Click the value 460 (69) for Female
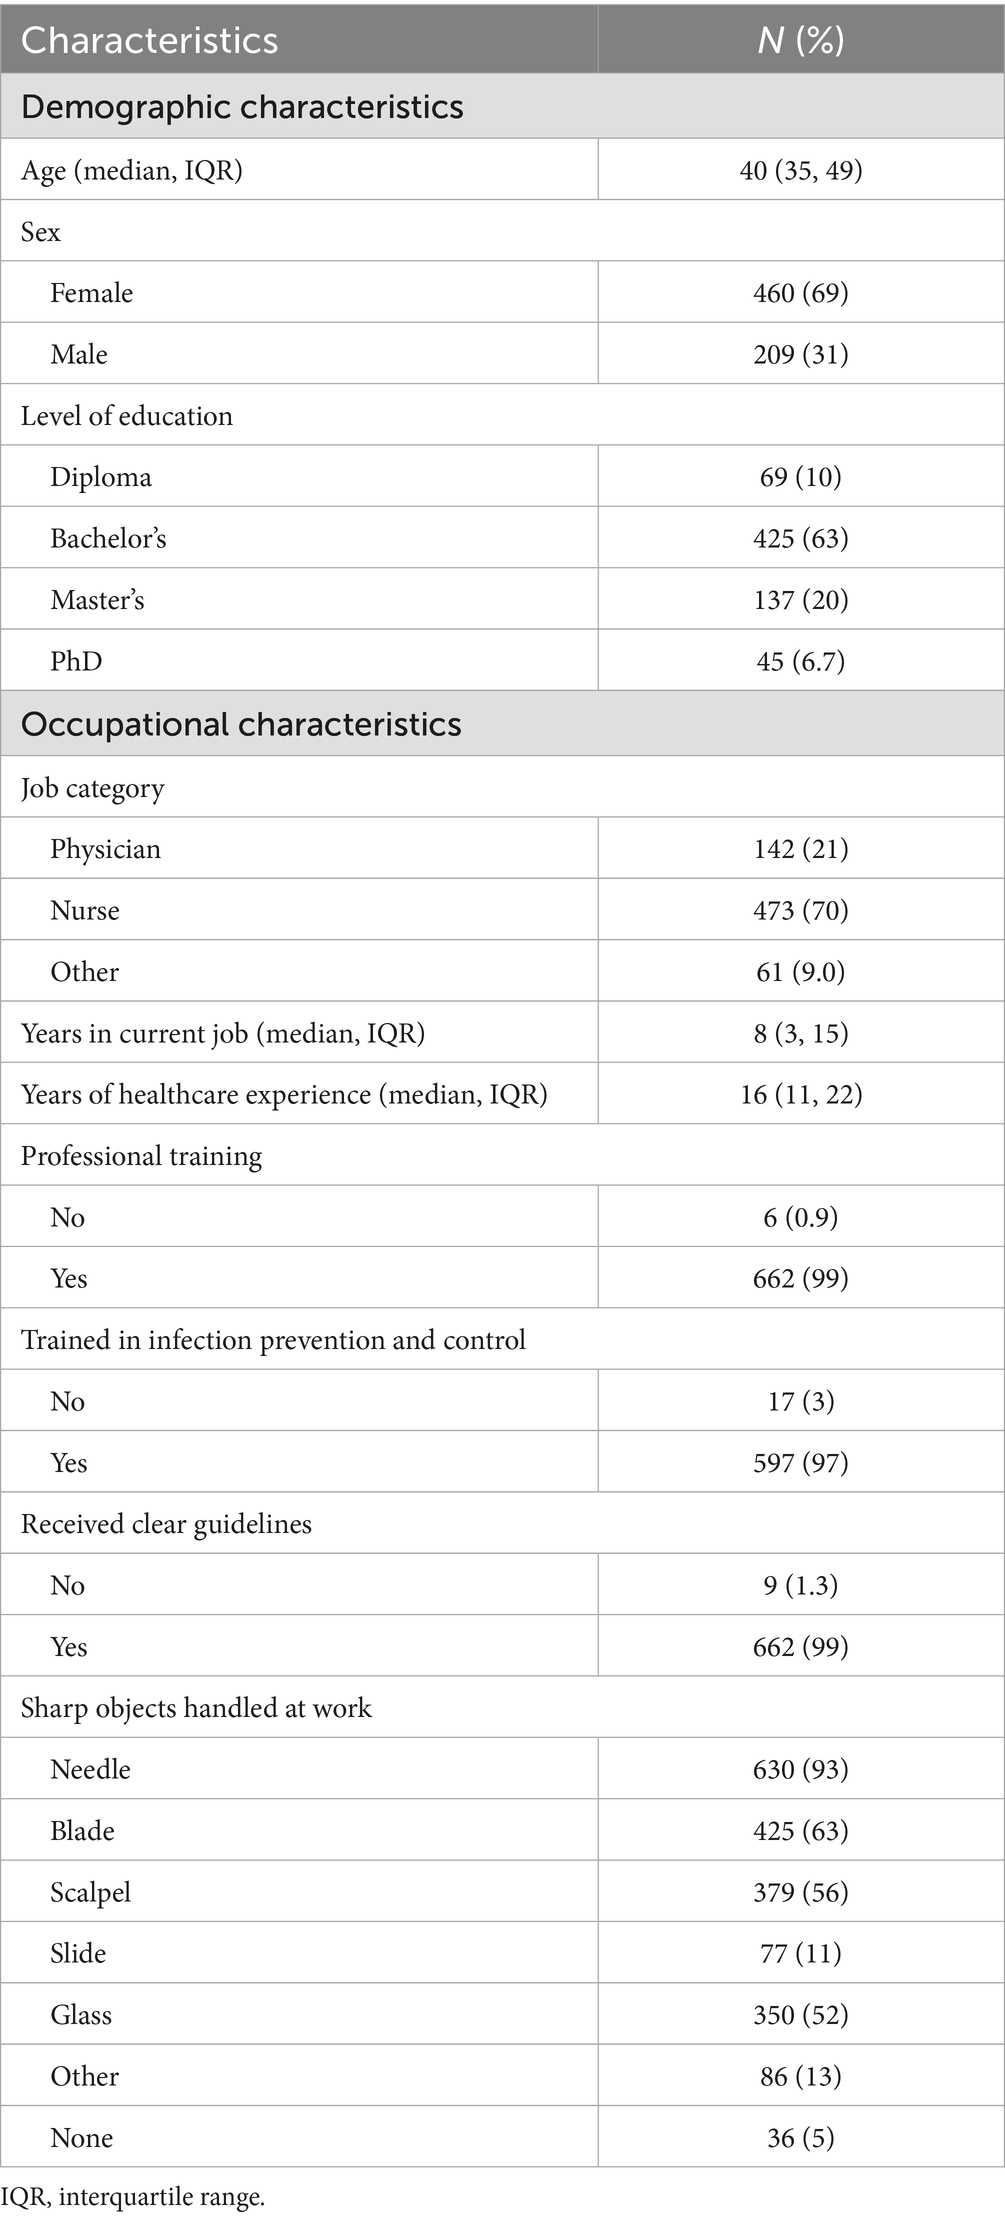This screenshot has width=1005, height=2219. pos(800,293)
